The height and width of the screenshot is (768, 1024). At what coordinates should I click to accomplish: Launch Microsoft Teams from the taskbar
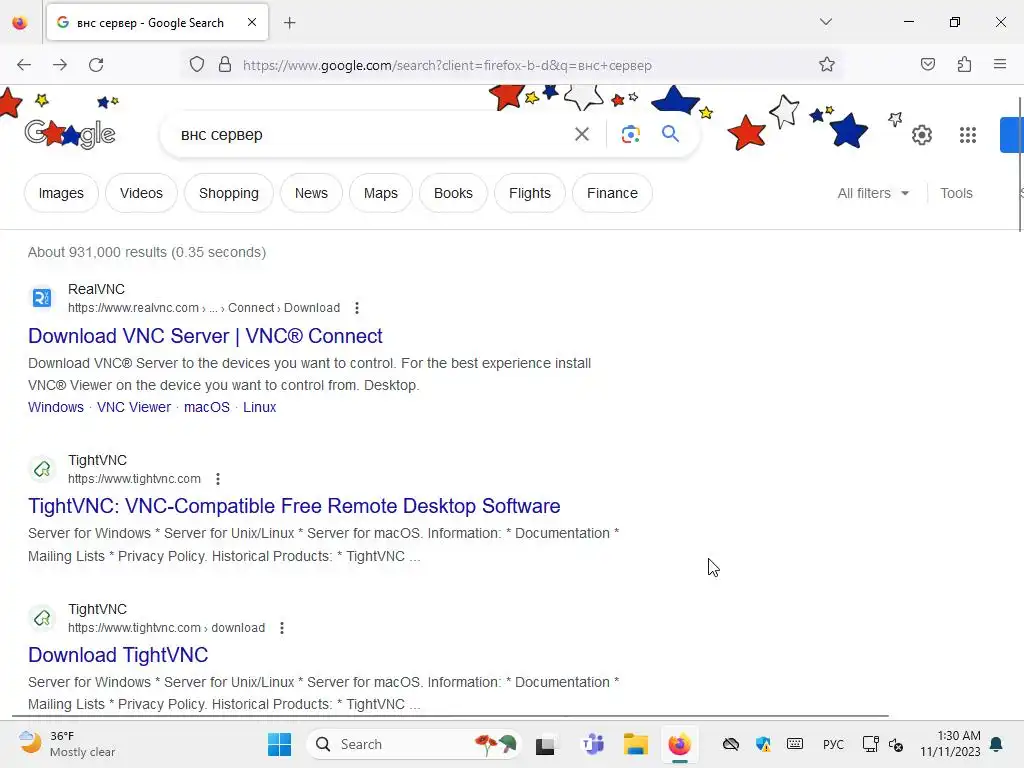pyautogui.click(x=593, y=744)
